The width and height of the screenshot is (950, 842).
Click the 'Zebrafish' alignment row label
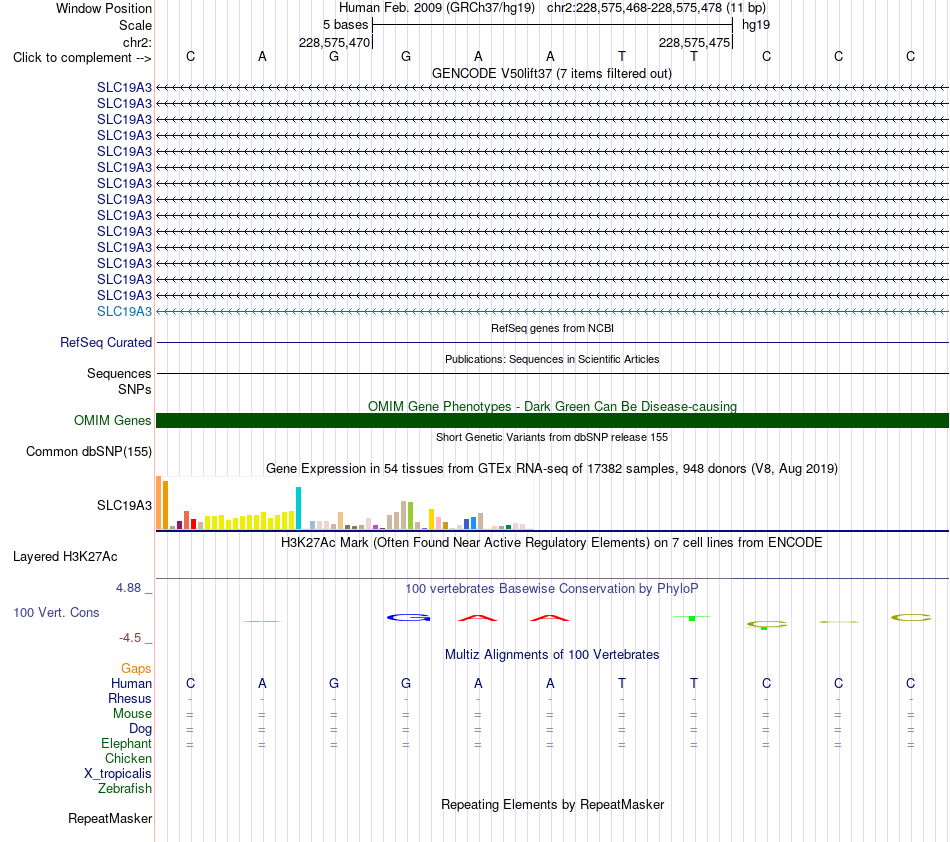tap(125, 789)
